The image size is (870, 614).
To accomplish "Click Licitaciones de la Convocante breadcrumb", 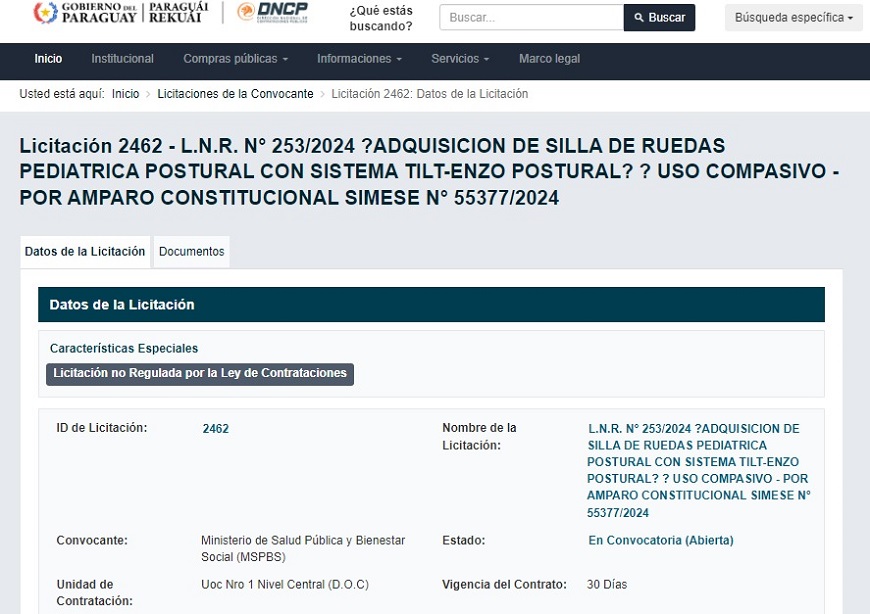I will (x=236, y=94).
